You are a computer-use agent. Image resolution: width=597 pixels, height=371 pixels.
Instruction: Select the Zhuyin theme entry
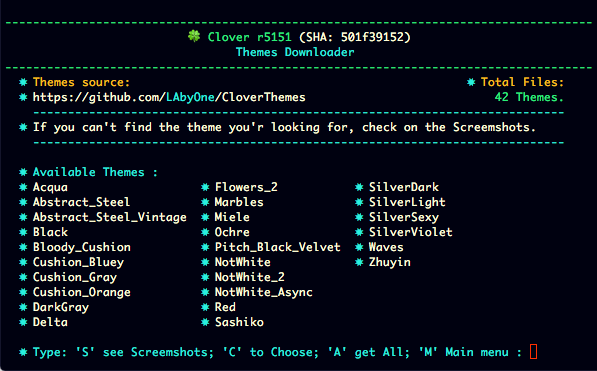(x=389, y=262)
